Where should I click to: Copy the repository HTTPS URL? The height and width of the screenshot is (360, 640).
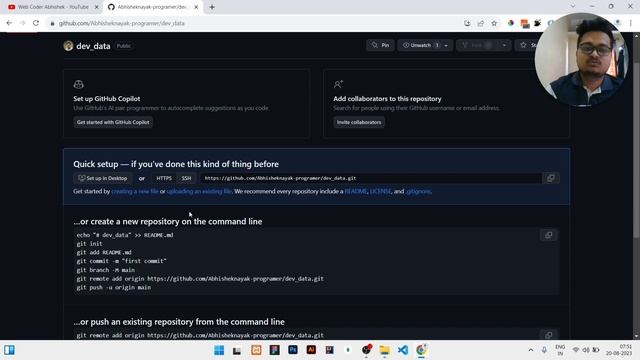pos(551,178)
